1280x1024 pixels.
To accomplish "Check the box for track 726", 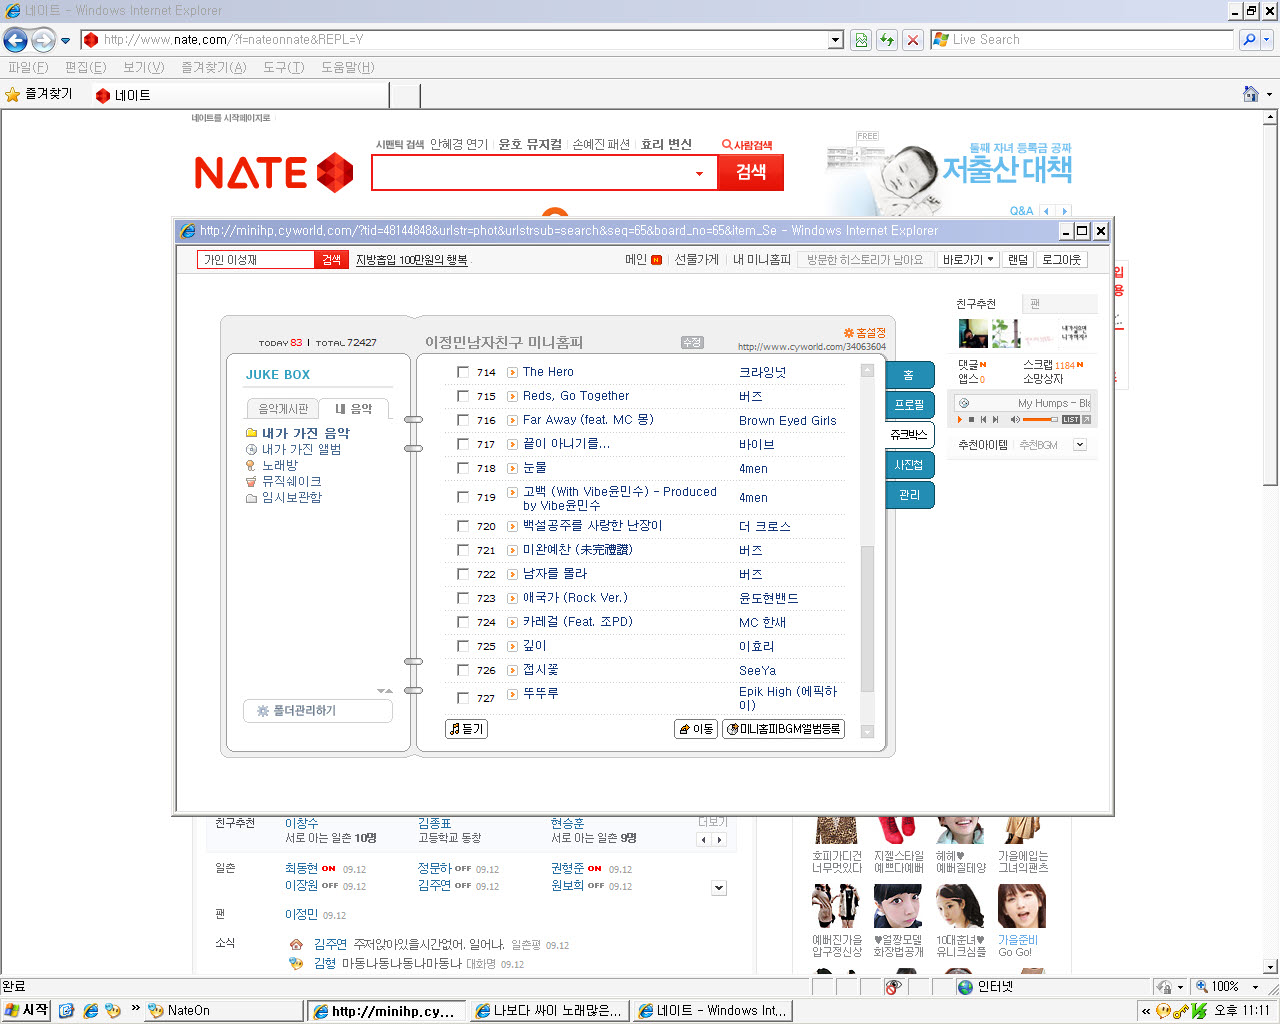I will pyautogui.click(x=463, y=670).
